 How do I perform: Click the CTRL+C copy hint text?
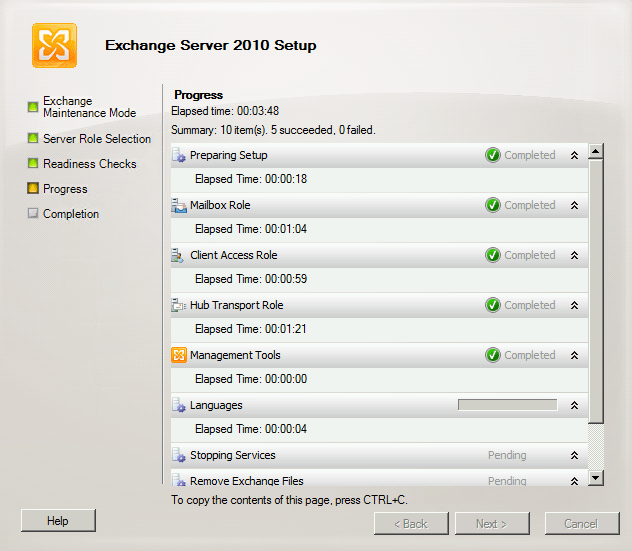point(289,500)
